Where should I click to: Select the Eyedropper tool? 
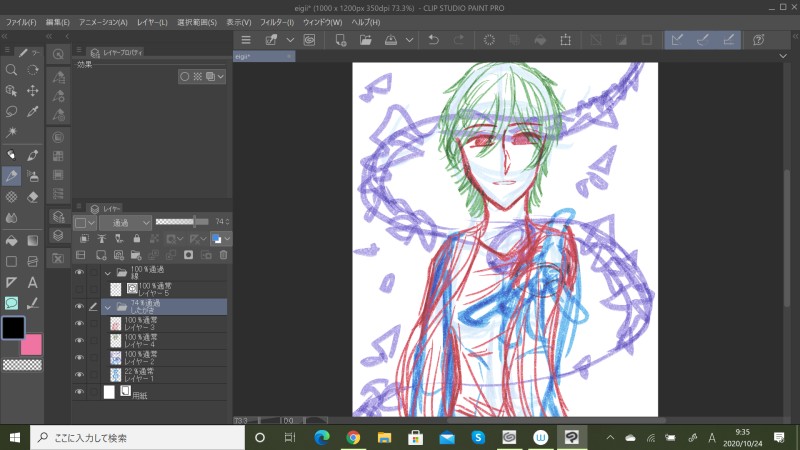point(33,111)
